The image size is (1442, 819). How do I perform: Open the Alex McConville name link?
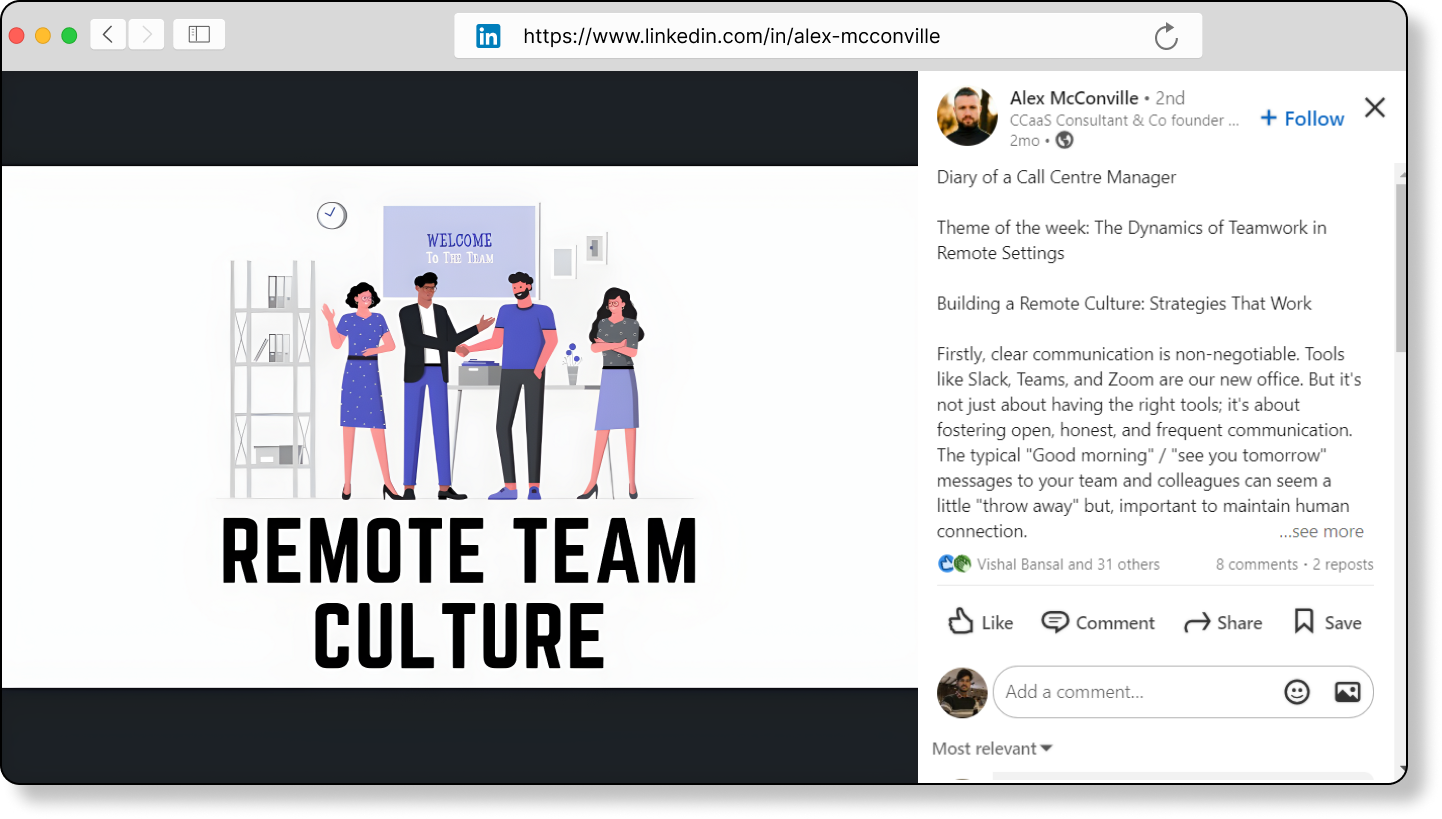1074,98
